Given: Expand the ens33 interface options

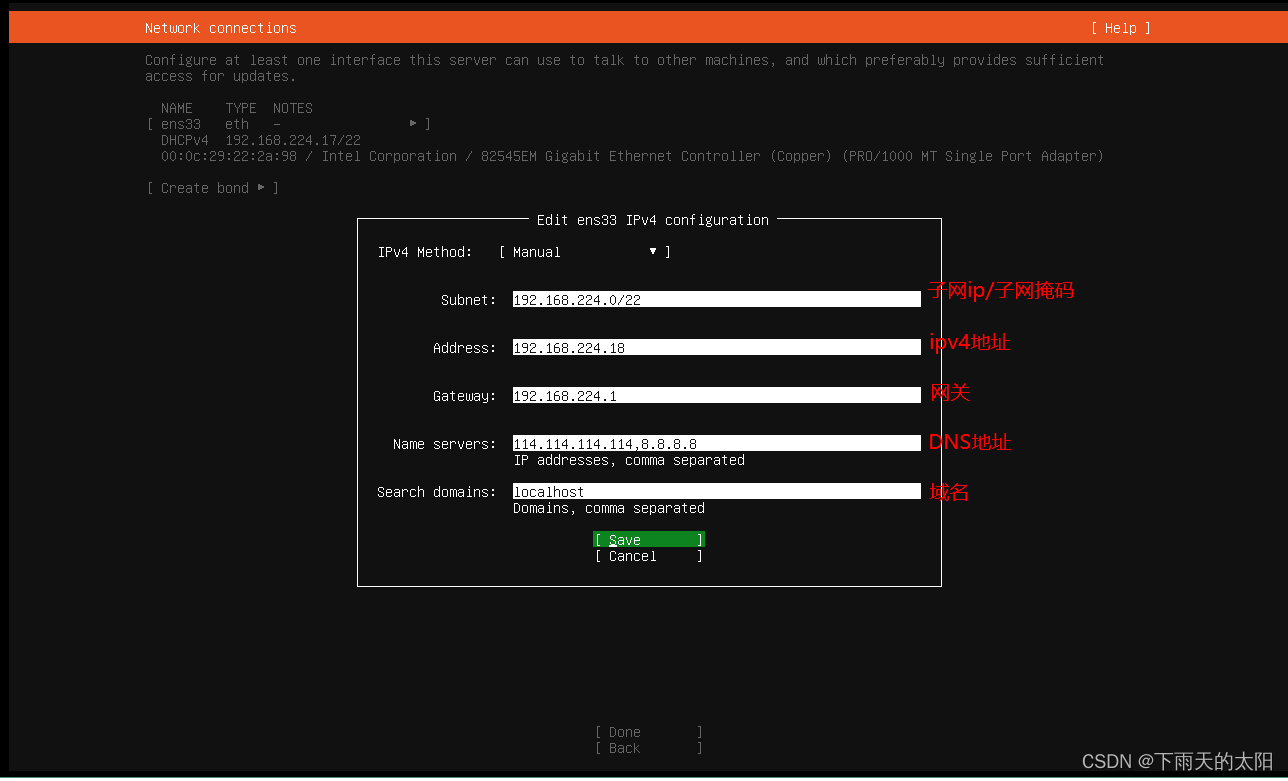Looking at the screenshot, I should point(413,123).
